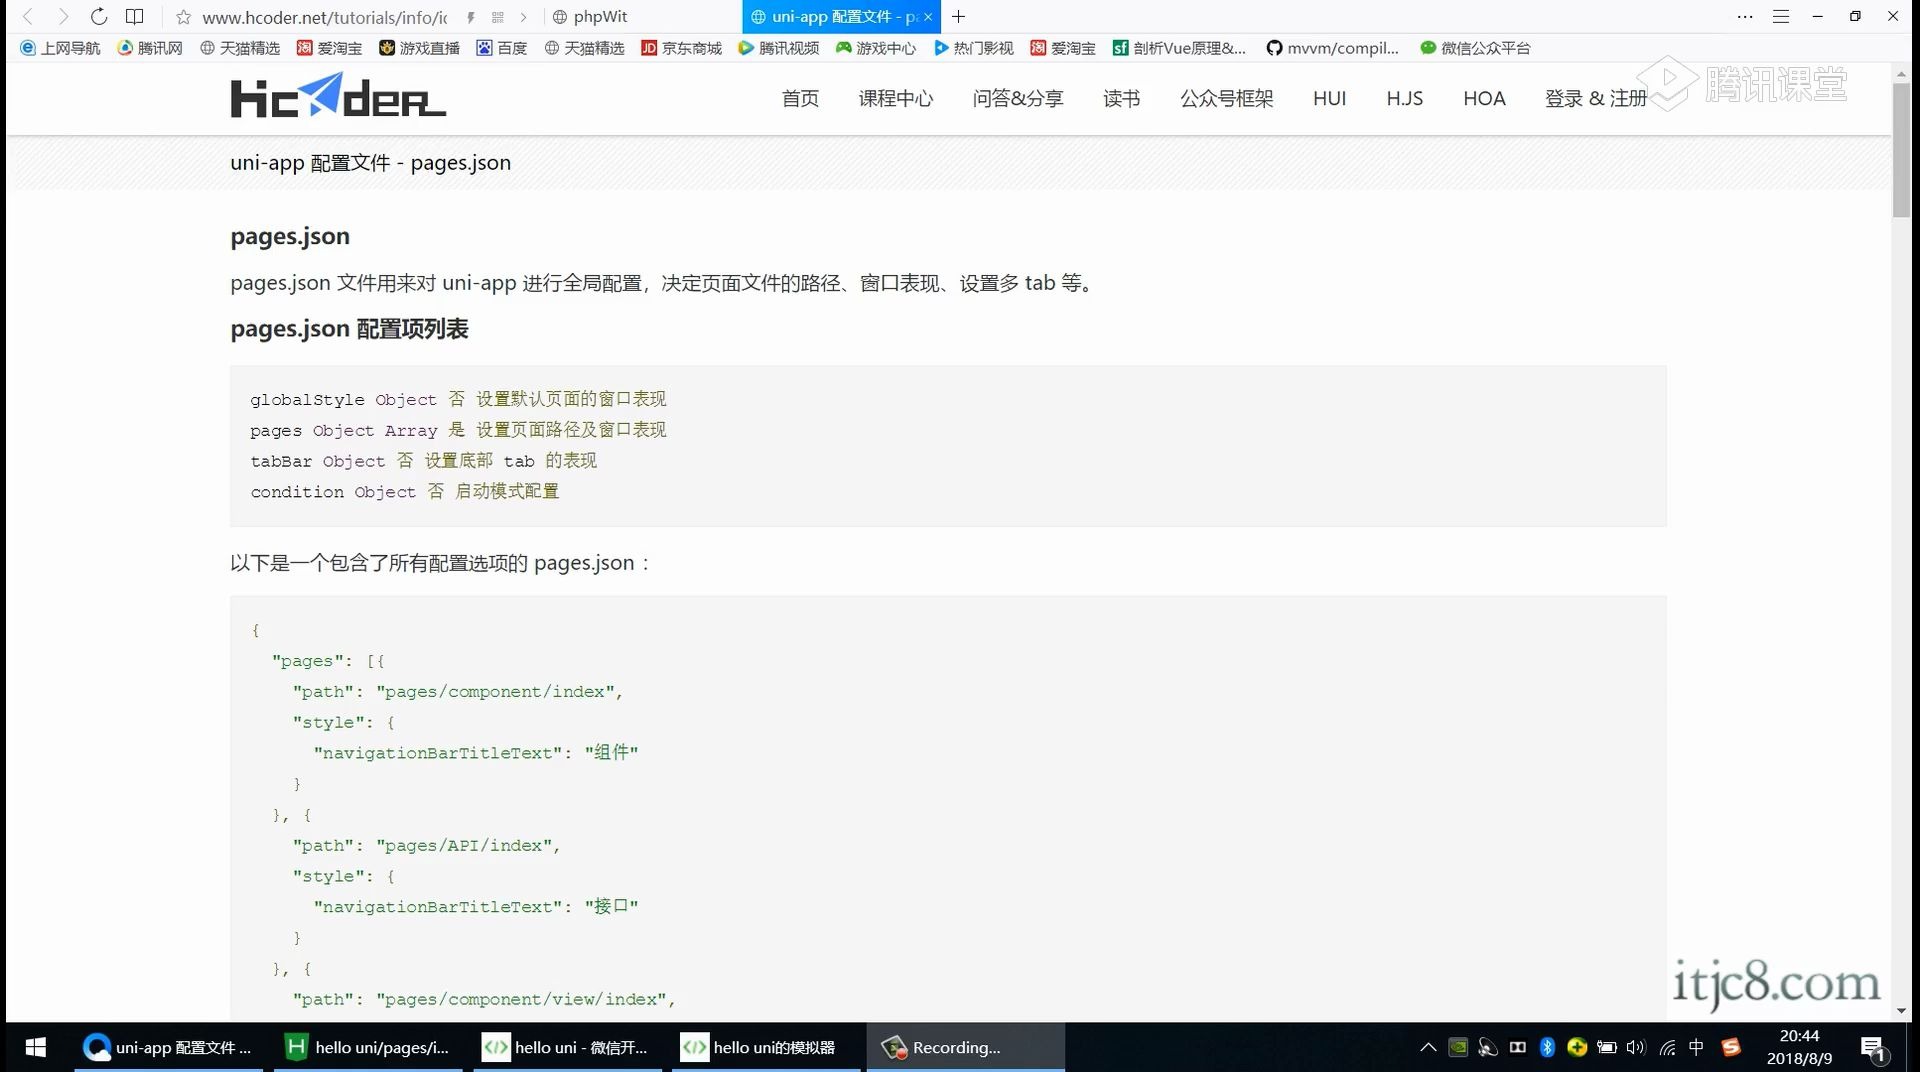Click the NVIDIA tray icon
Screen dimensions: 1920x1072
[1459, 1047]
